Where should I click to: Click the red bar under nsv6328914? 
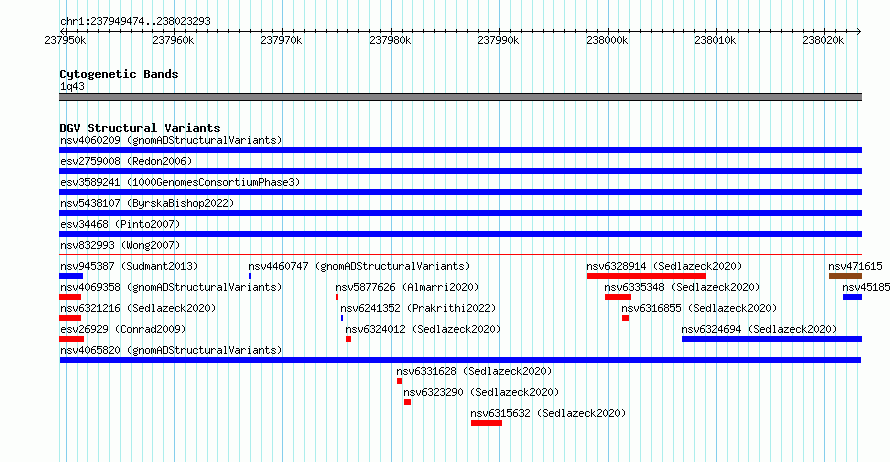coord(646,276)
